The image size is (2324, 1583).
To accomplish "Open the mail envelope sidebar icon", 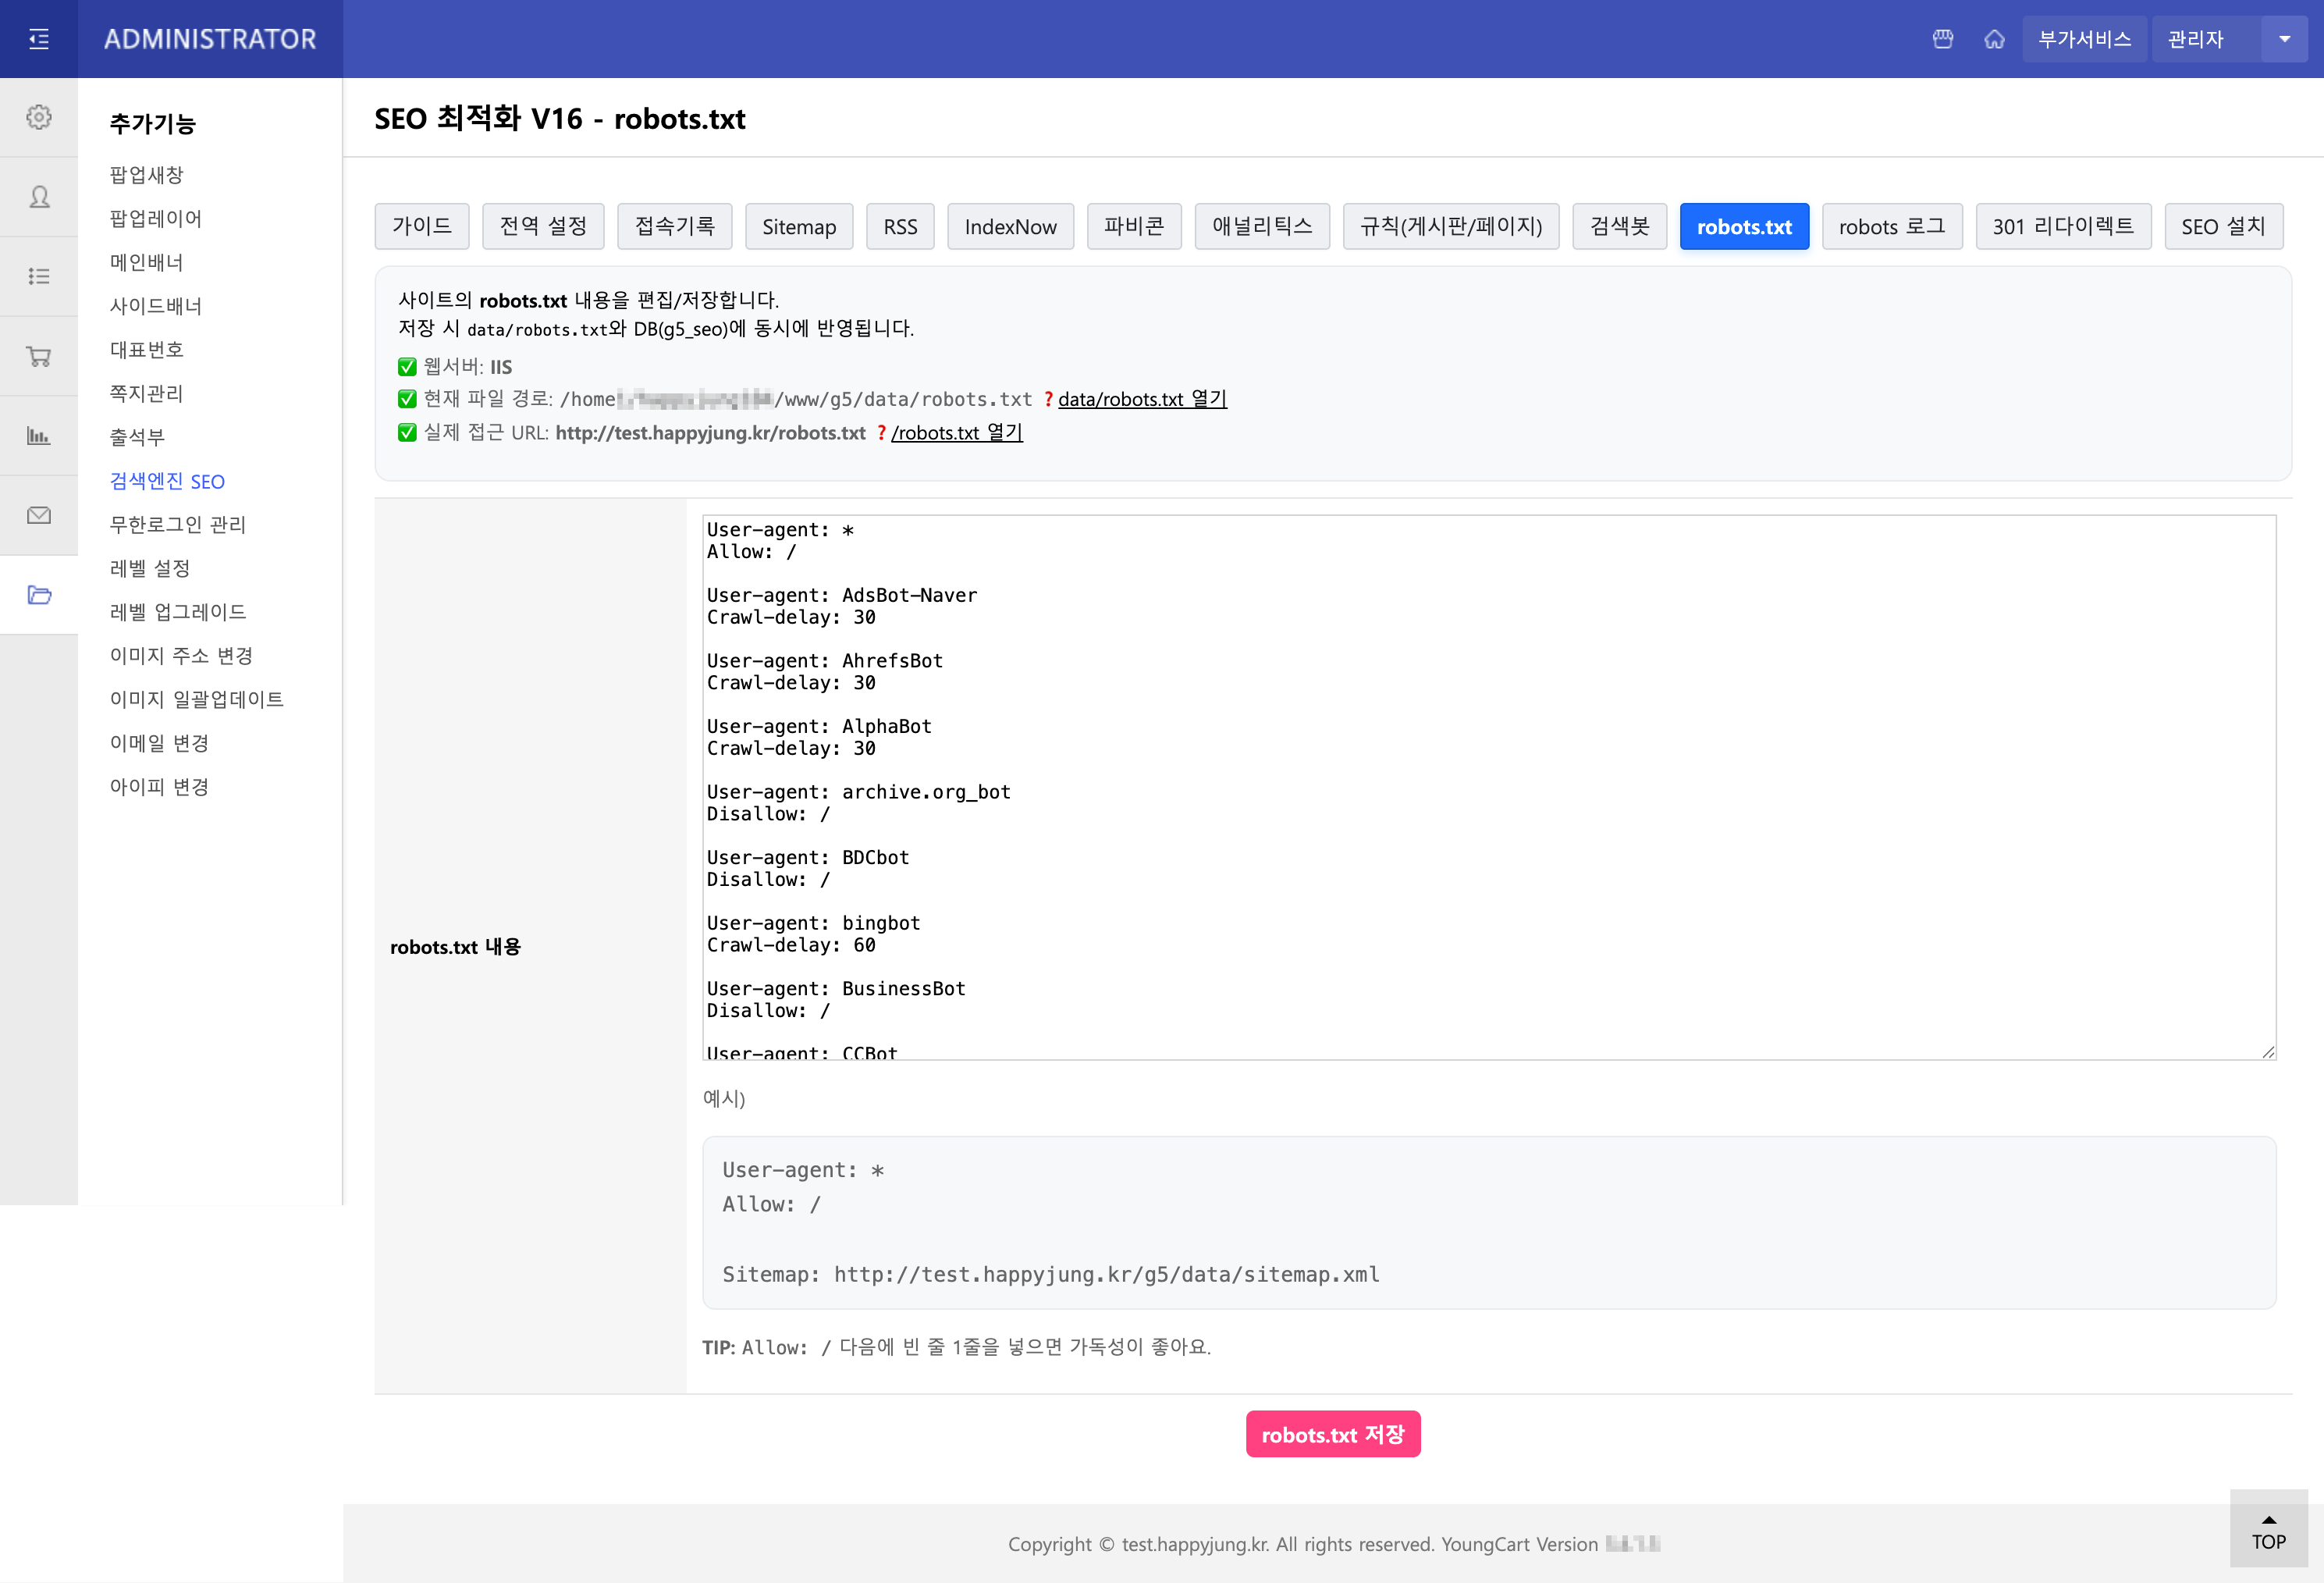I will (39, 515).
